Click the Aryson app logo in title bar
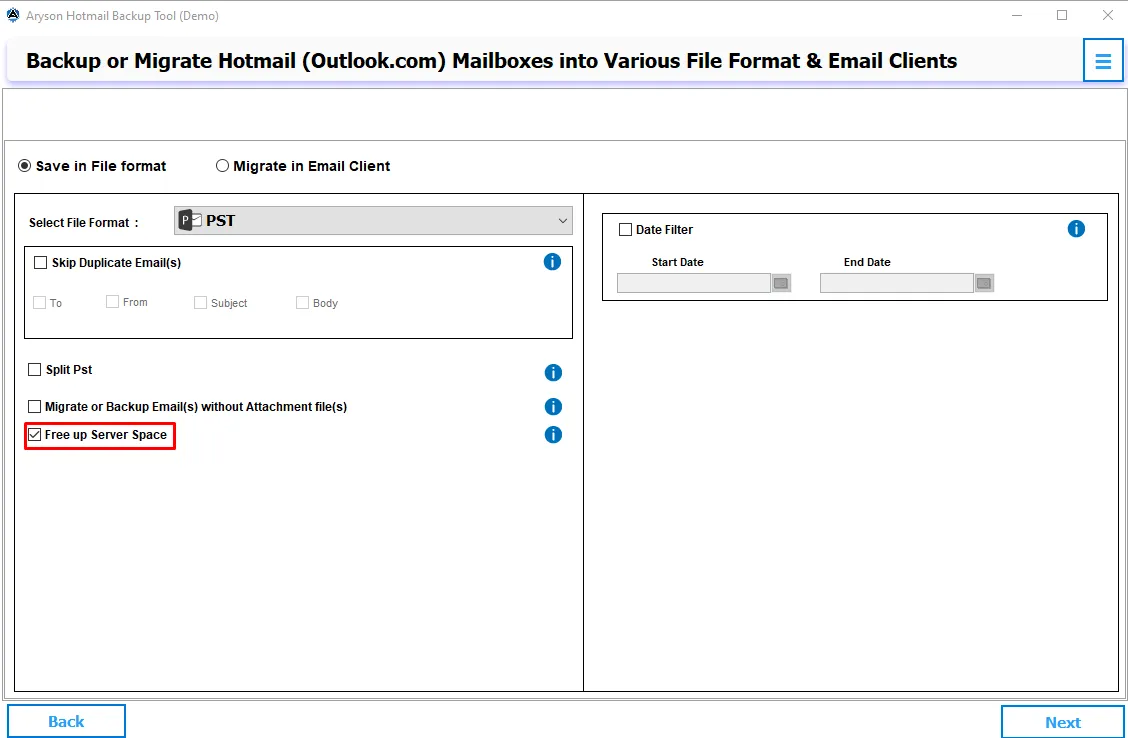The width and height of the screenshot is (1128, 738). click(13, 15)
